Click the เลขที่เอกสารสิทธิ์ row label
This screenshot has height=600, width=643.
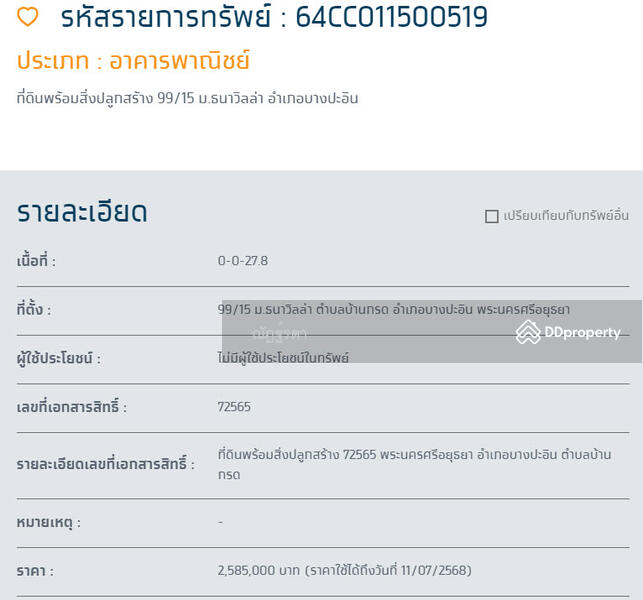coord(72,407)
